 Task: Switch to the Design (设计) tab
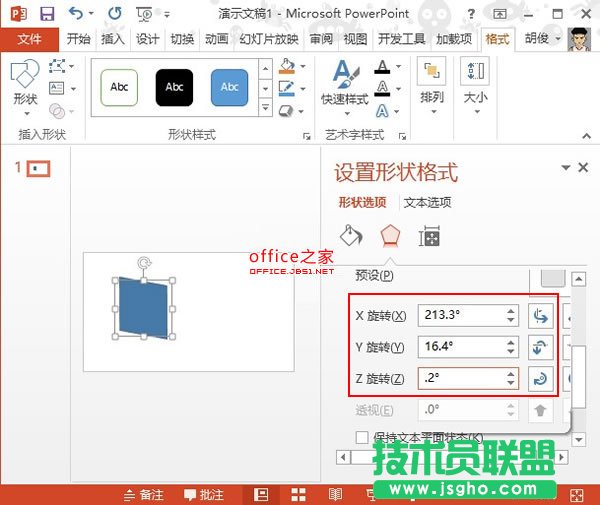[x=147, y=39]
